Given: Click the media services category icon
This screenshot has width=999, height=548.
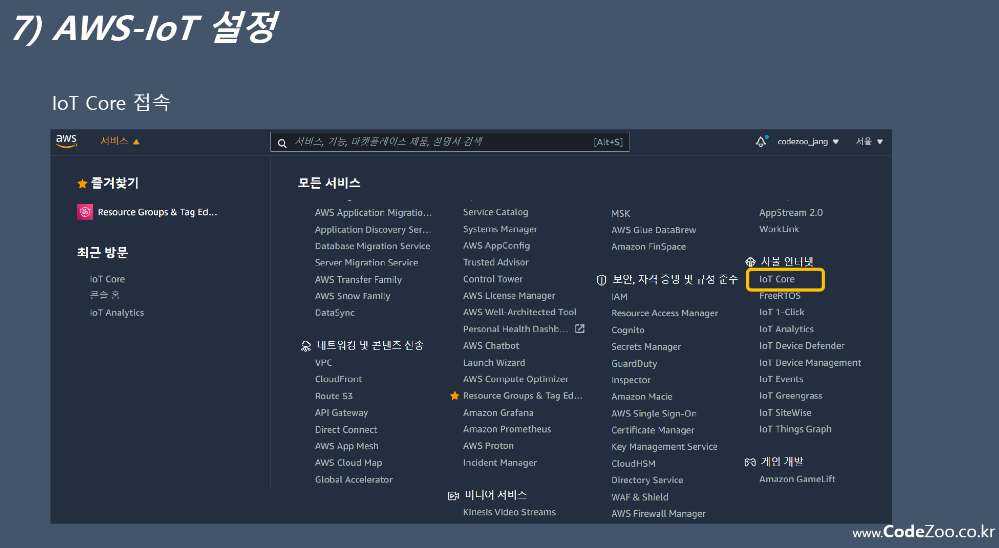Looking at the screenshot, I should coord(454,496).
